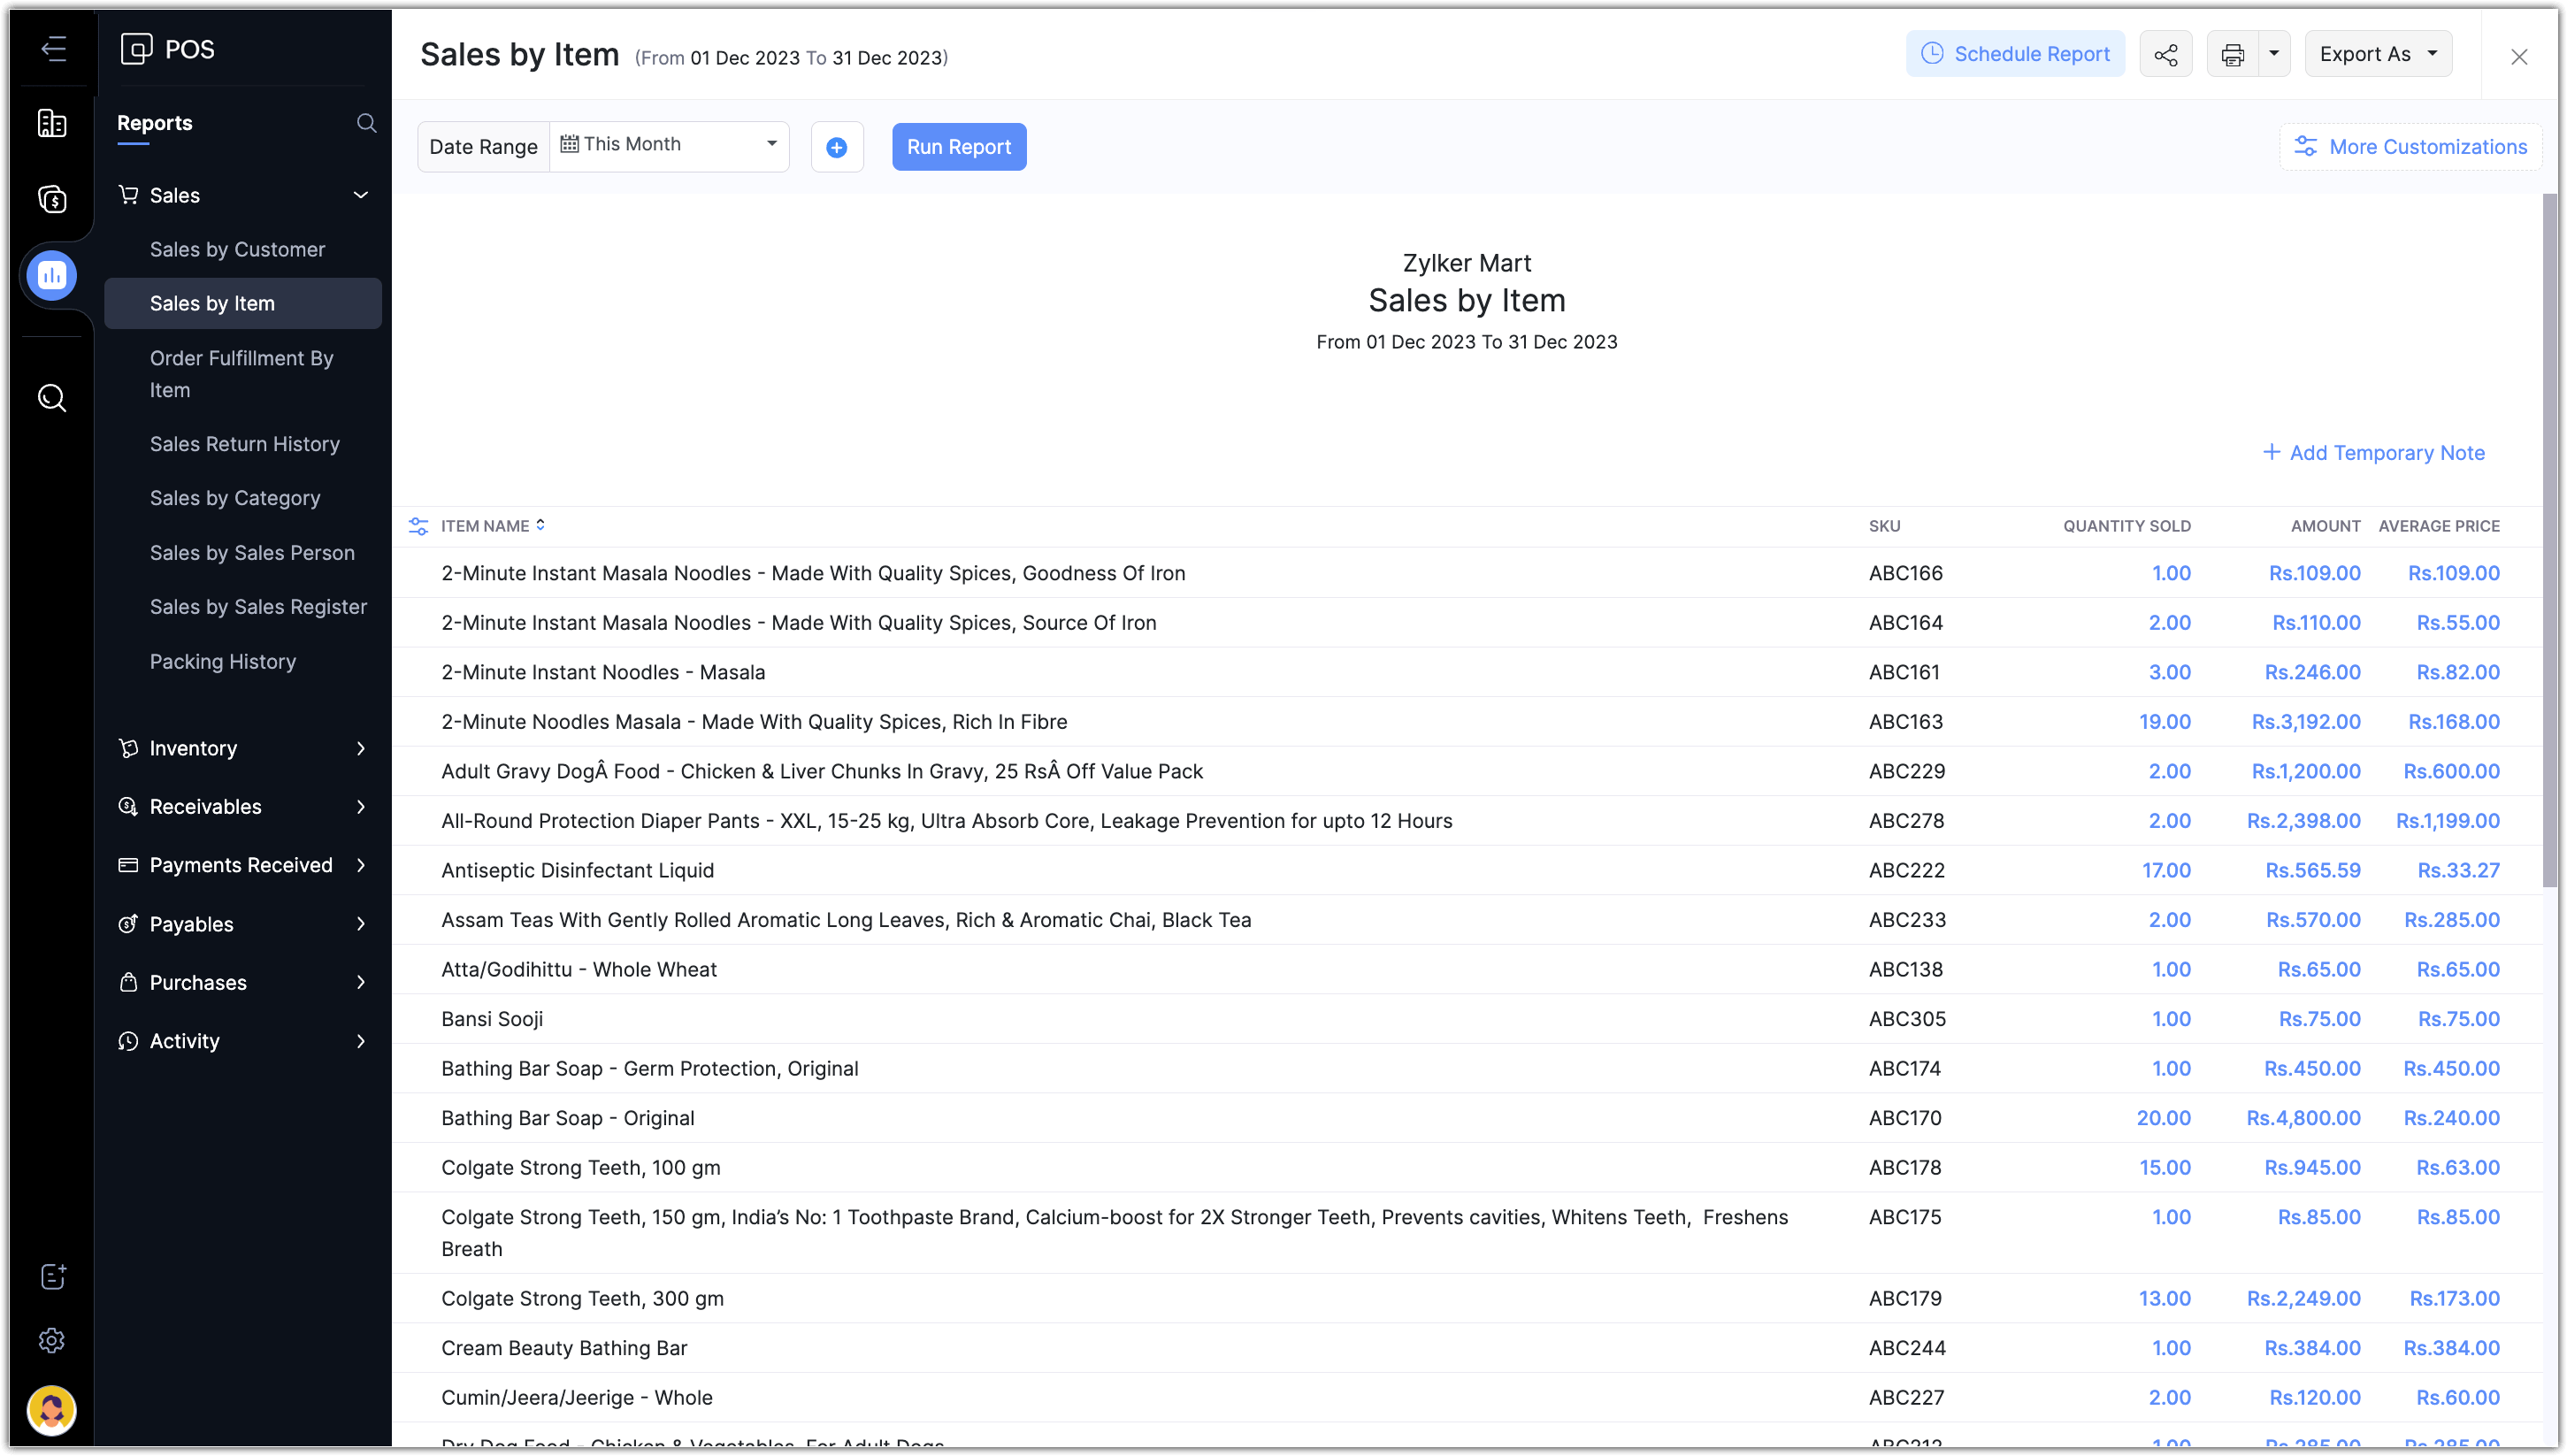The height and width of the screenshot is (1456, 2567).
Task: Click the share report icon
Action: [x=2165, y=55]
